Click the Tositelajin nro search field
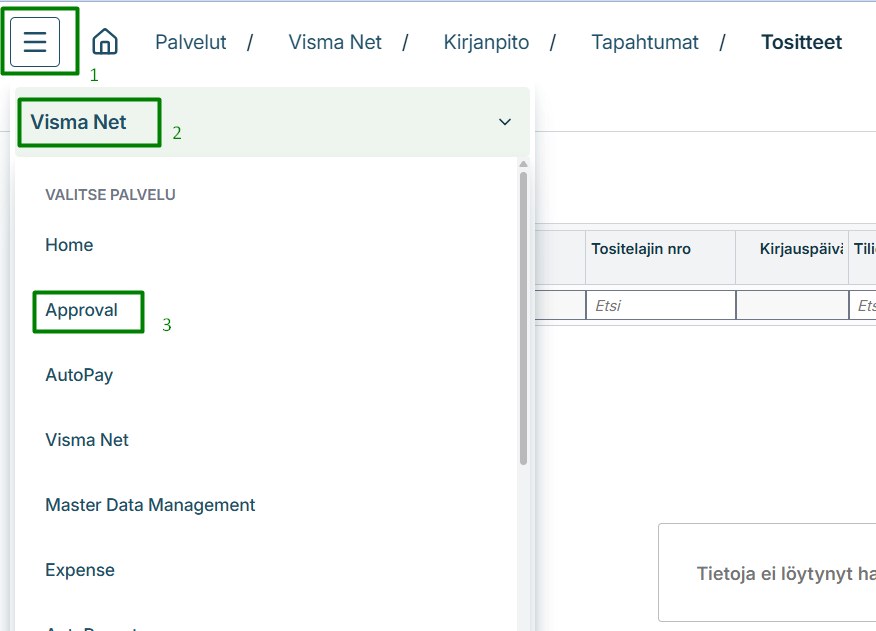876x631 pixels. (660, 305)
